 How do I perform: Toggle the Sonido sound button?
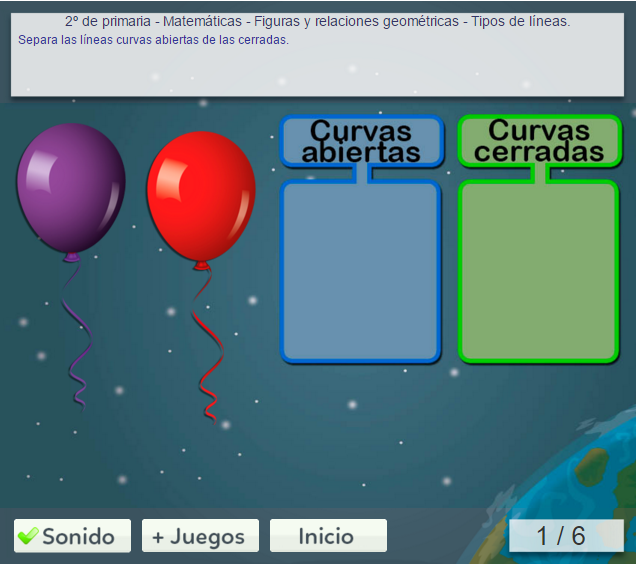pyautogui.click(x=72, y=536)
